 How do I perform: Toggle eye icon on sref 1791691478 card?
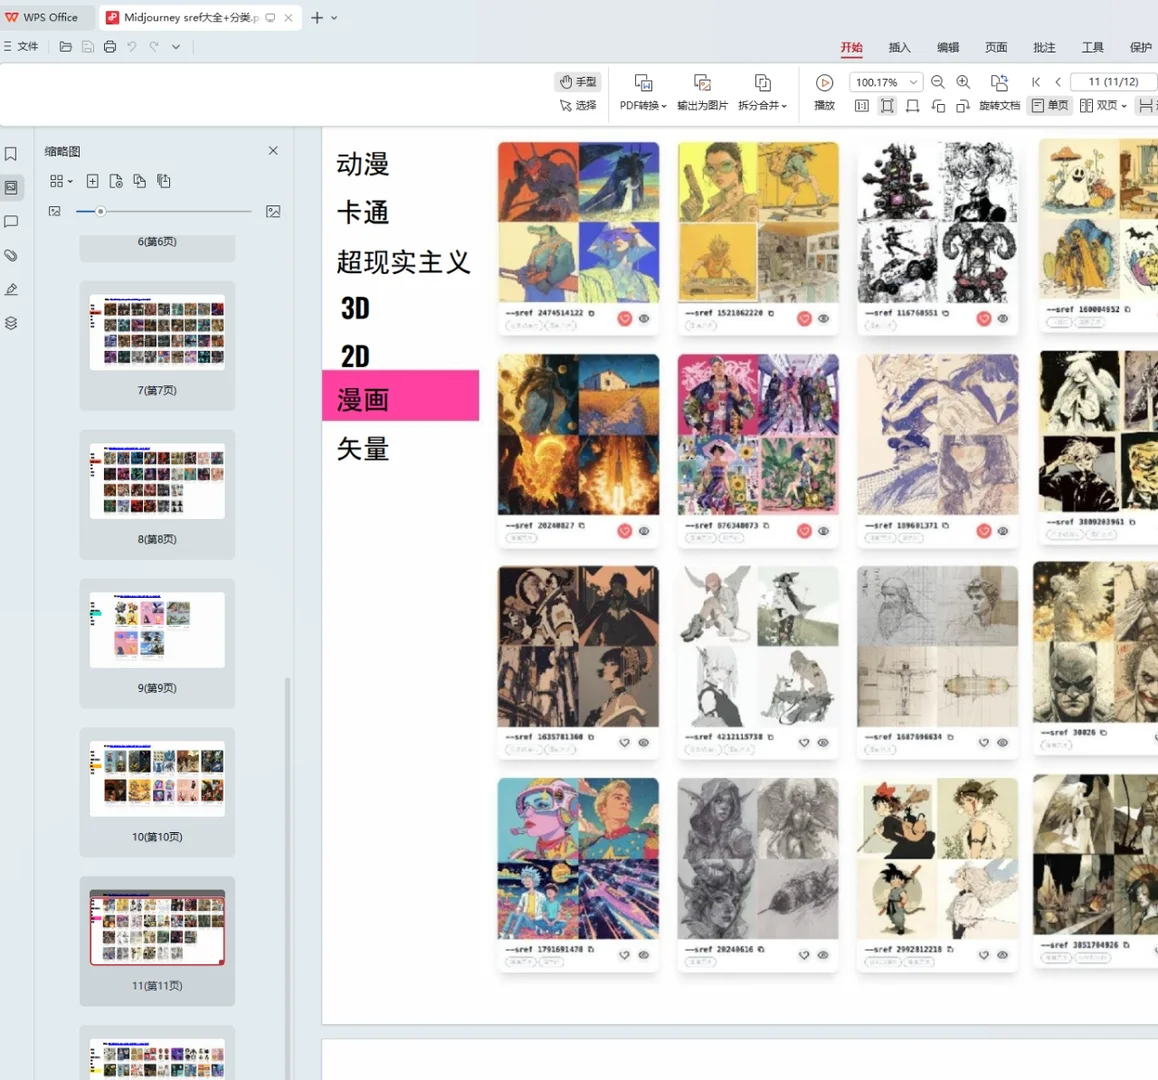coord(644,955)
